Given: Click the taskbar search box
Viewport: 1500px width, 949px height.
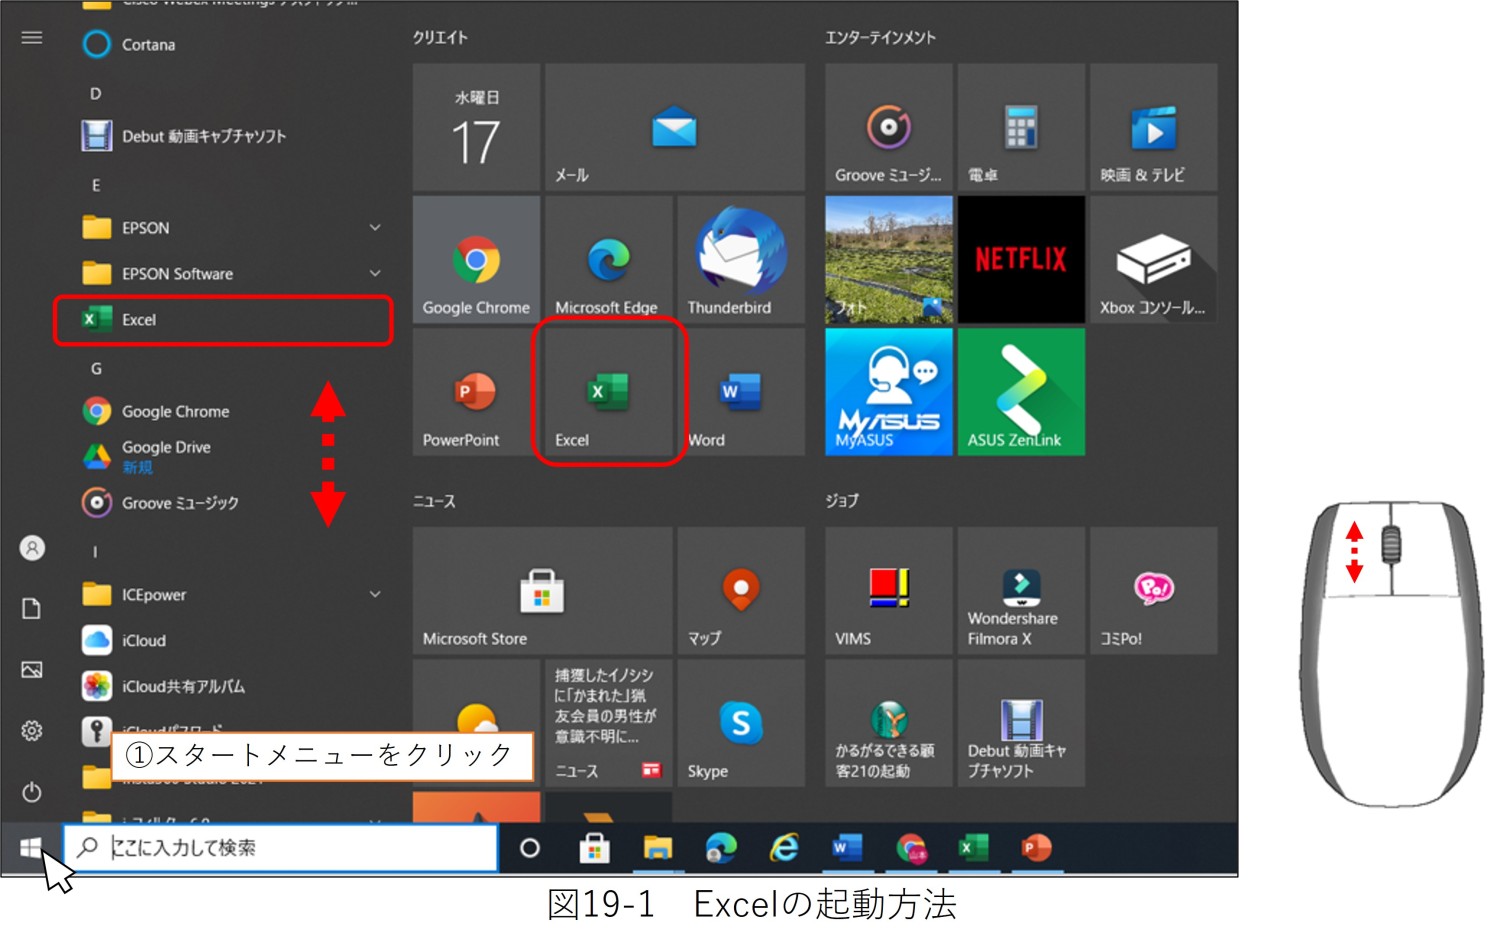Looking at the screenshot, I should point(281,848).
